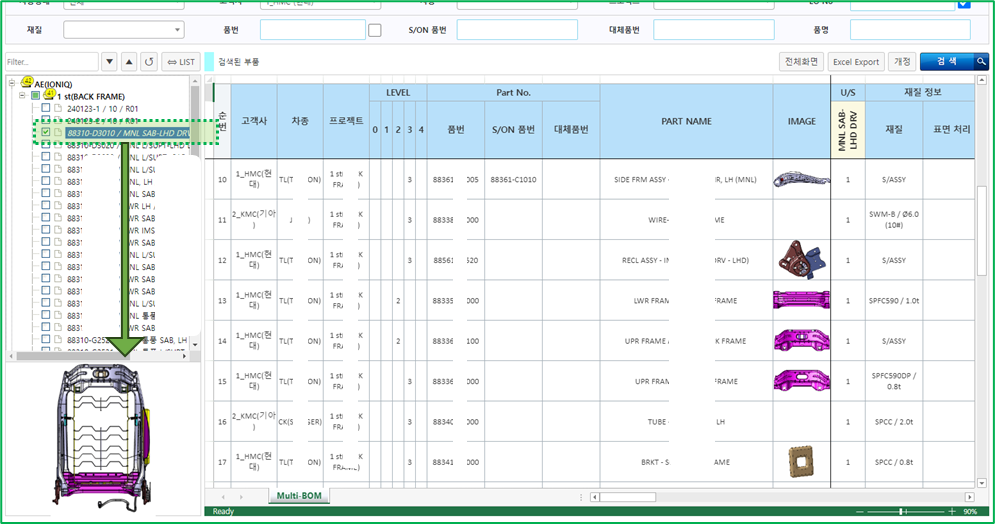Image resolution: width=995 pixels, height=524 pixels.
Task: Check the 88310-G252 통풍 SAB, LH row checkbox
Action: 46,339
